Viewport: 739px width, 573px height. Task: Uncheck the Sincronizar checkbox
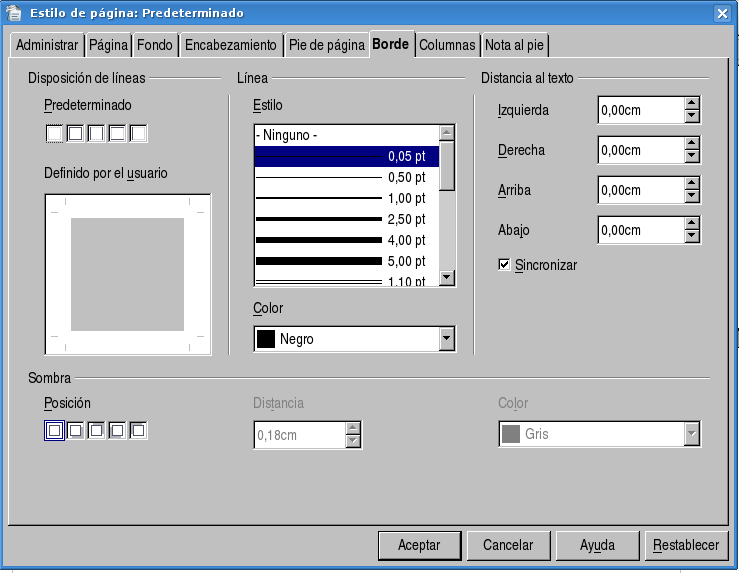[x=505, y=265]
